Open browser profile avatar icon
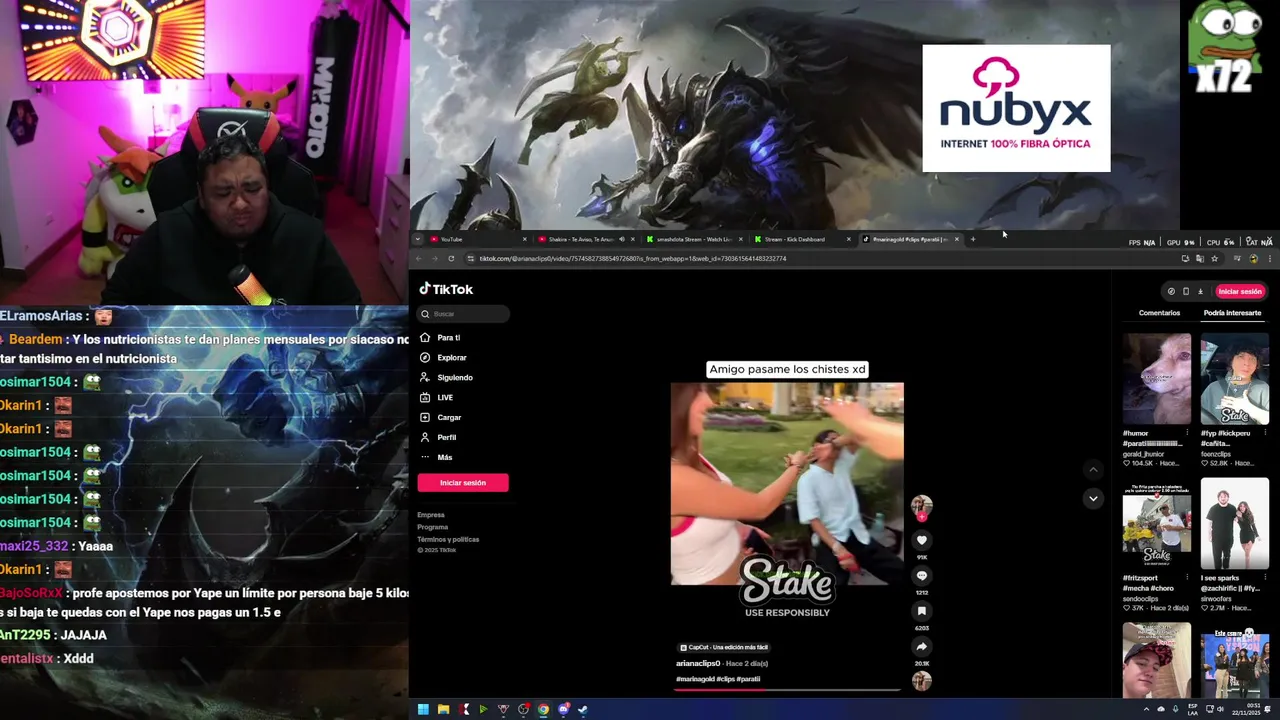The width and height of the screenshot is (1280, 720). coord(1254,259)
